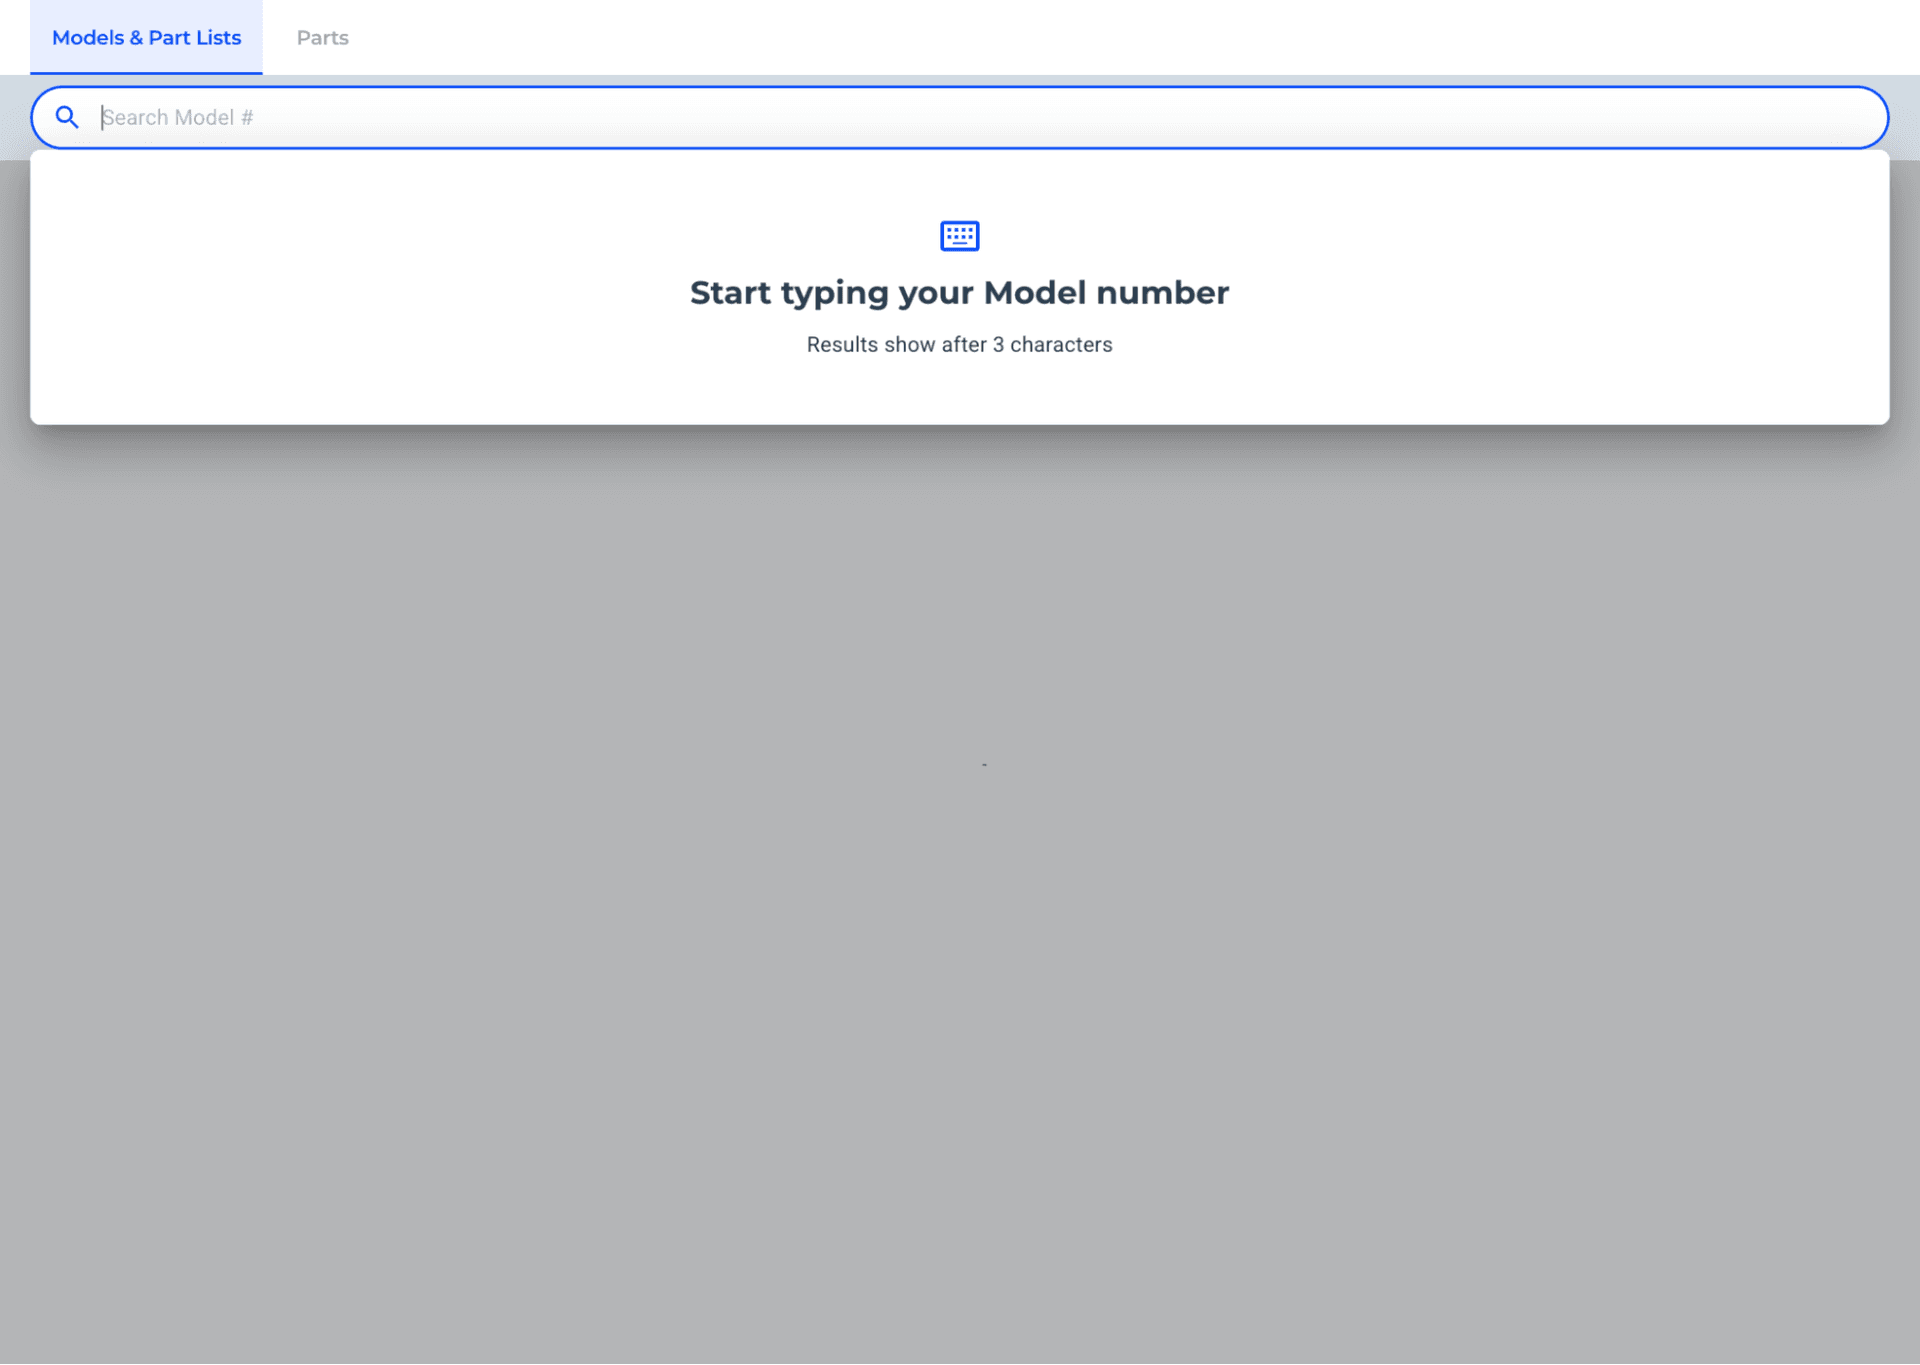Click the word 'characters' in the hint text

click(1060, 345)
